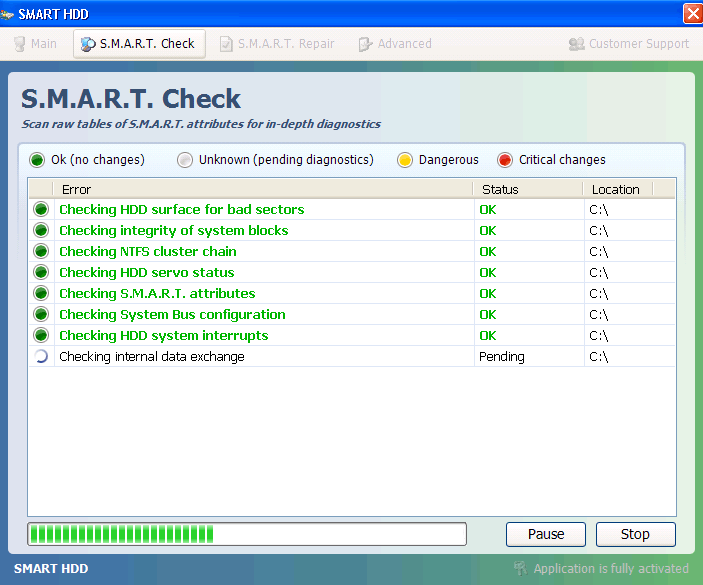Click green icon beside NTFS cluster chain
Screen dimensions: 703x585
coord(41,252)
